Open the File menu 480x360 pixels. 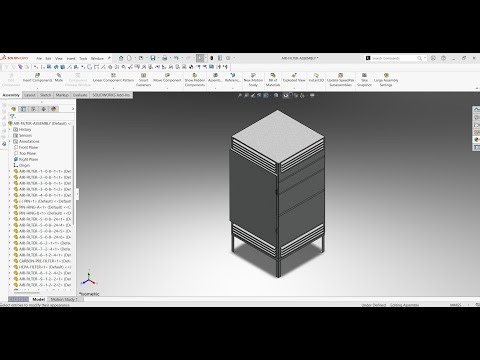39,58
